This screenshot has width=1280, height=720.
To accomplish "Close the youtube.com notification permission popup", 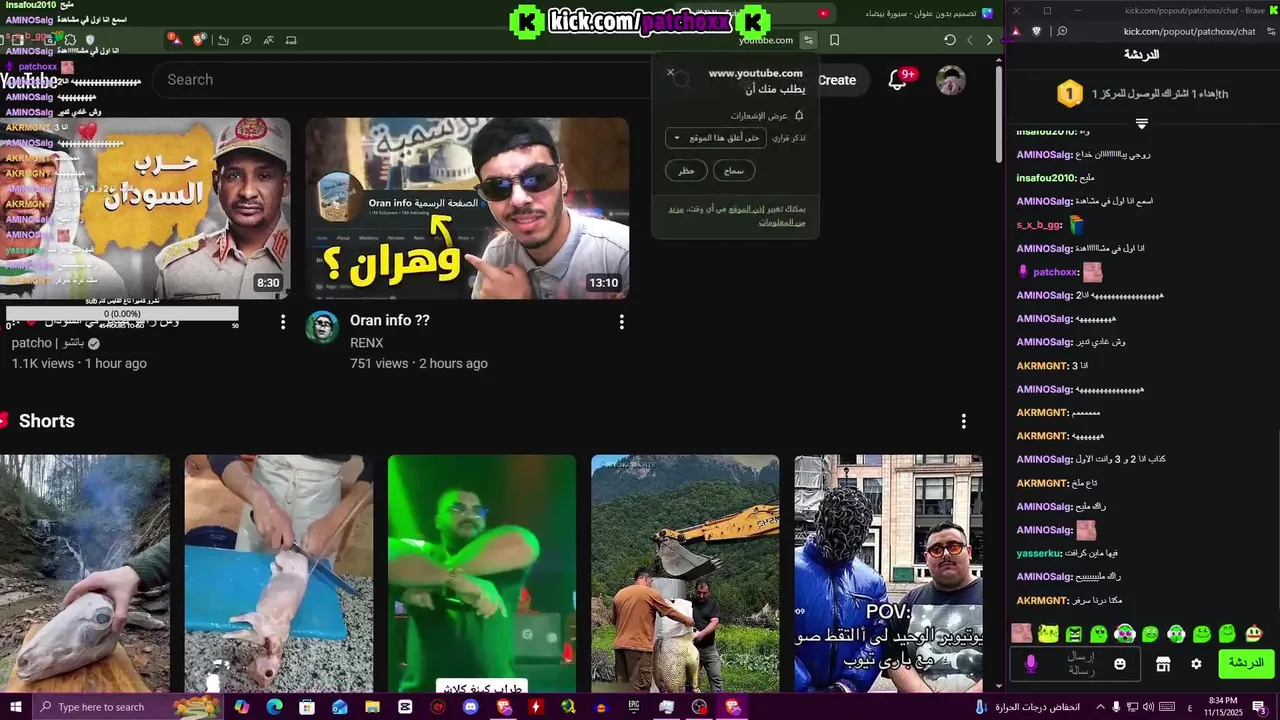I will click(x=670, y=73).
